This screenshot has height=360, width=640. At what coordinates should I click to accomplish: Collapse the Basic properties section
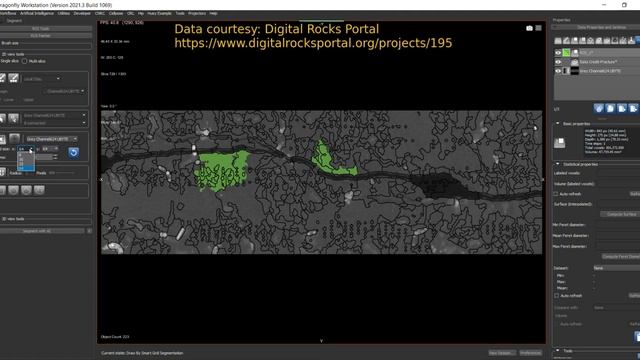point(558,124)
